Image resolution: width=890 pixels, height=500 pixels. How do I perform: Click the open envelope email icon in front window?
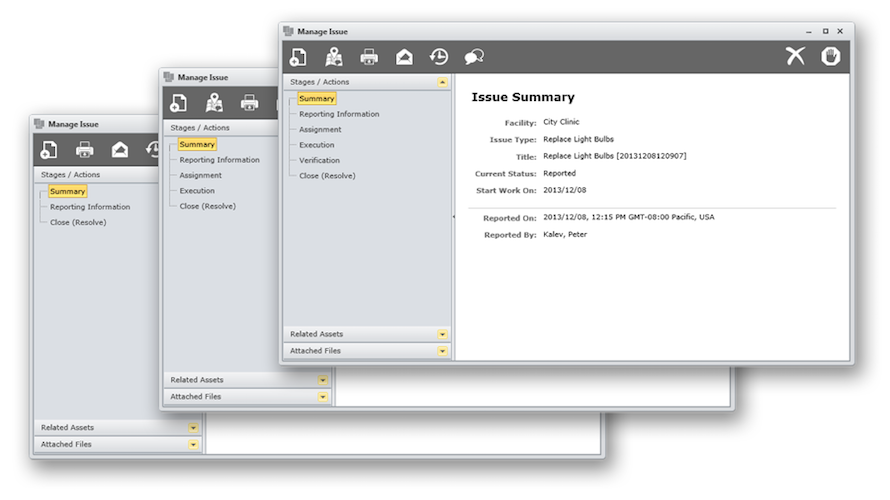(404, 57)
